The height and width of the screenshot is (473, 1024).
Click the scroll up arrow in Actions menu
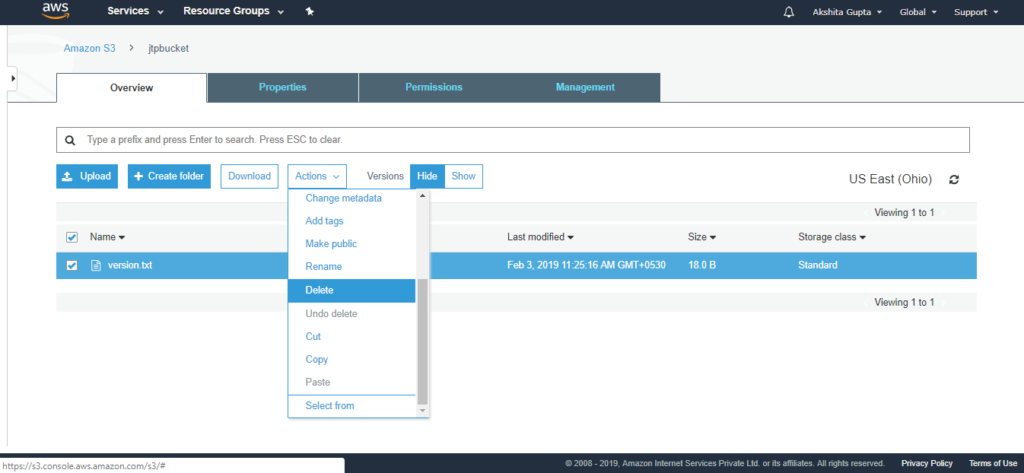coord(422,195)
